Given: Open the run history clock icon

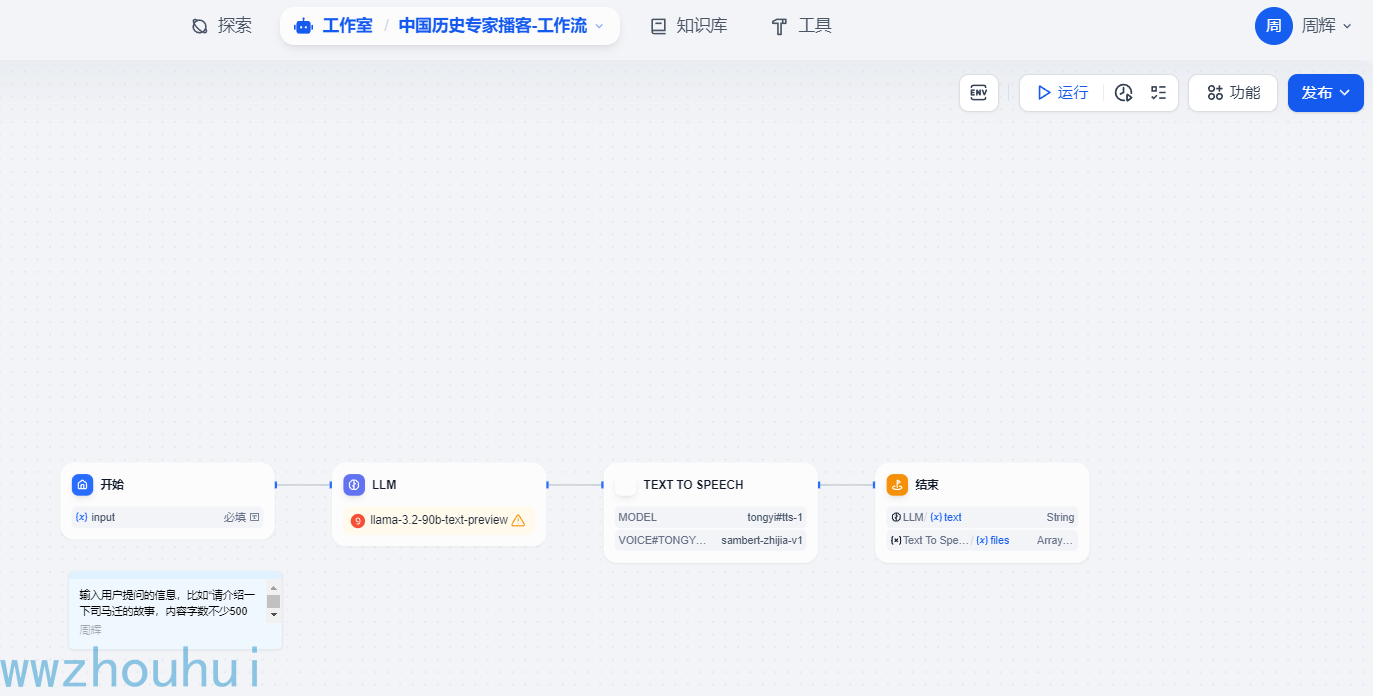Looking at the screenshot, I should pos(1124,93).
